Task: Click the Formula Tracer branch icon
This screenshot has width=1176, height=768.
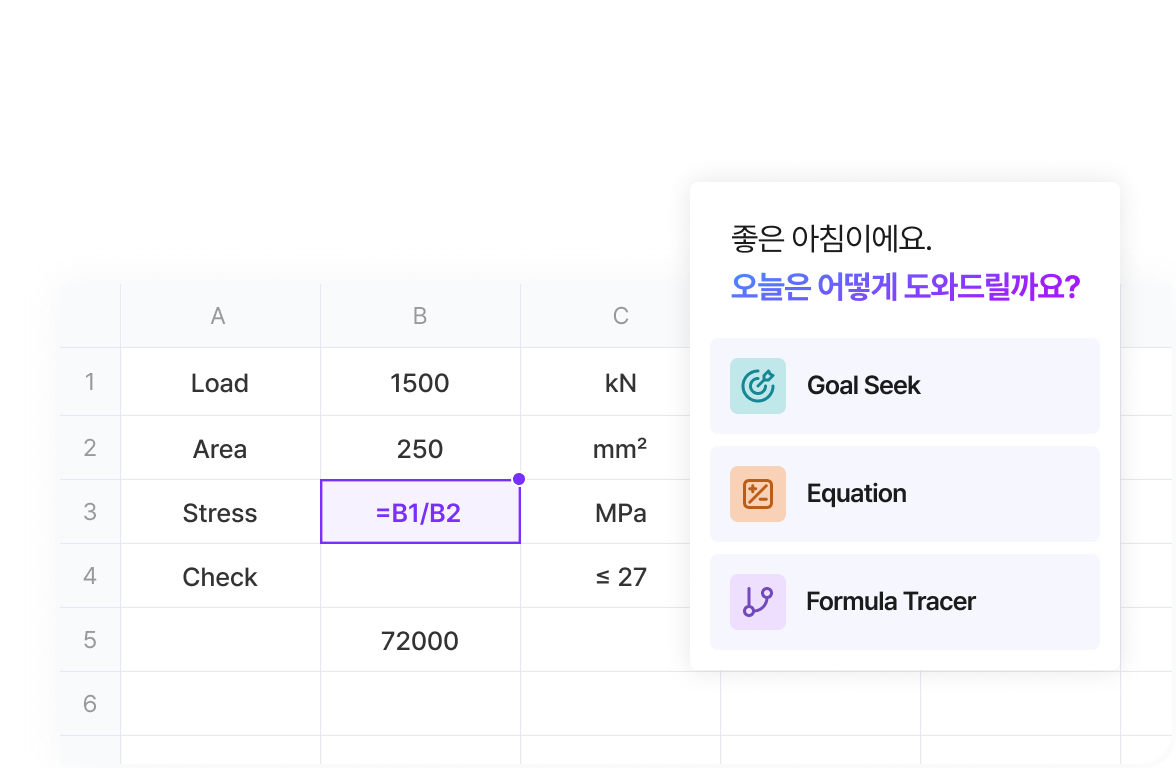Action: click(x=758, y=602)
